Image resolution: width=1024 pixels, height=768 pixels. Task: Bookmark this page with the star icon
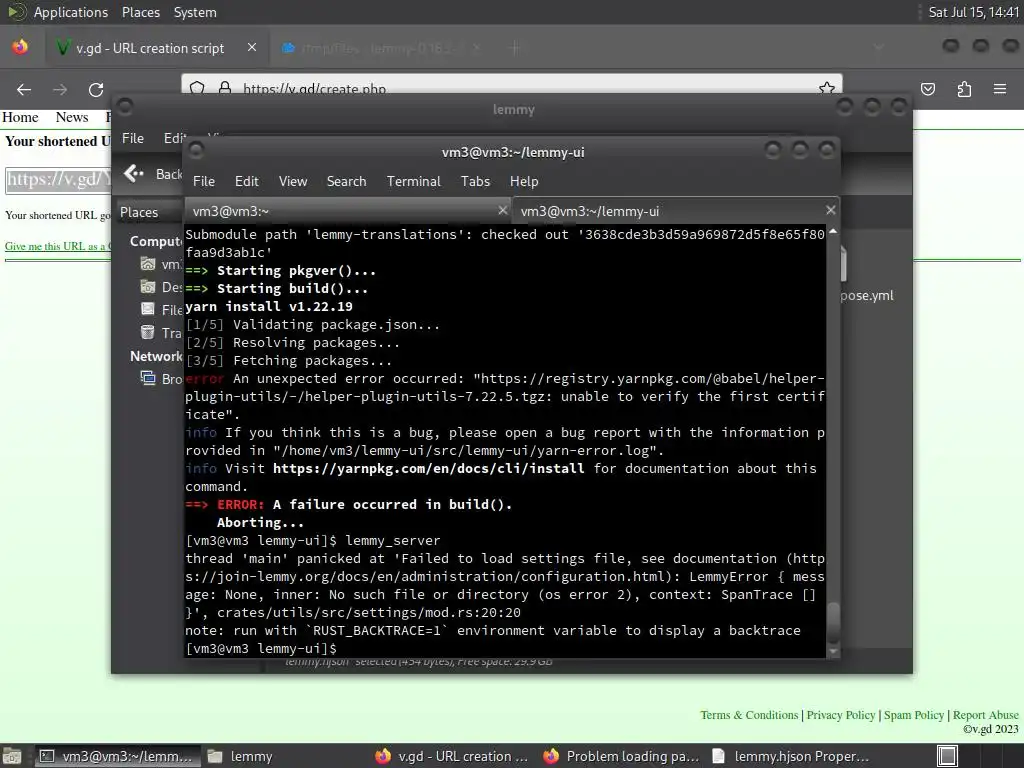(827, 88)
